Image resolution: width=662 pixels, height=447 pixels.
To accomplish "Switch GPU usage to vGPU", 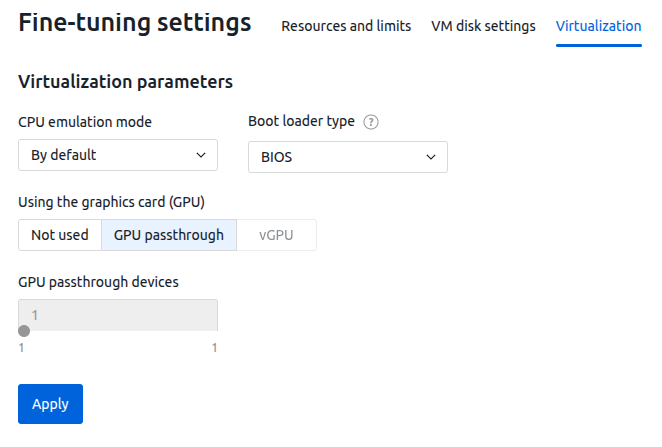I will click(276, 235).
